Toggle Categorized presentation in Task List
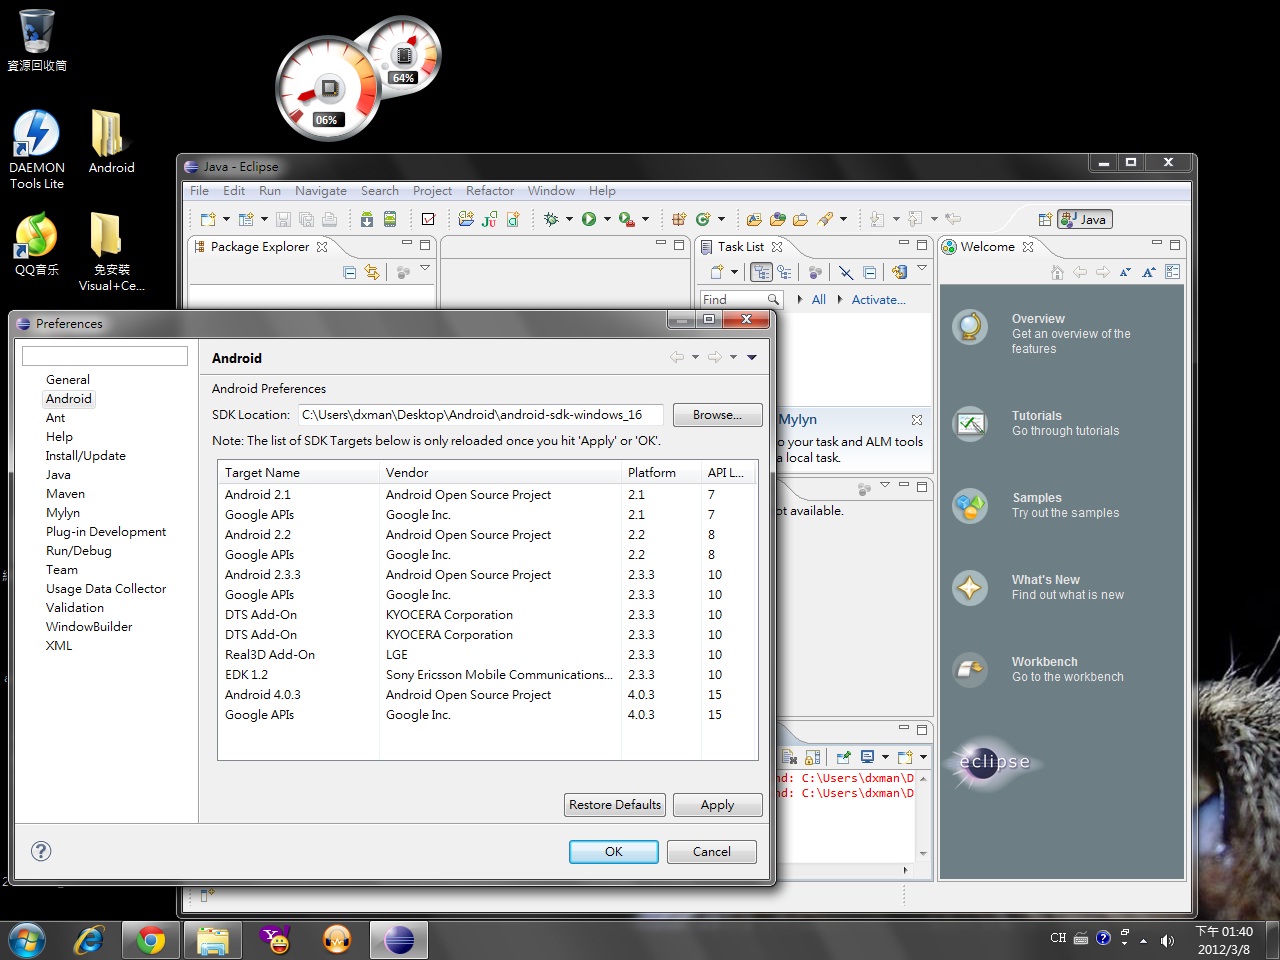 [x=762, y=272]
